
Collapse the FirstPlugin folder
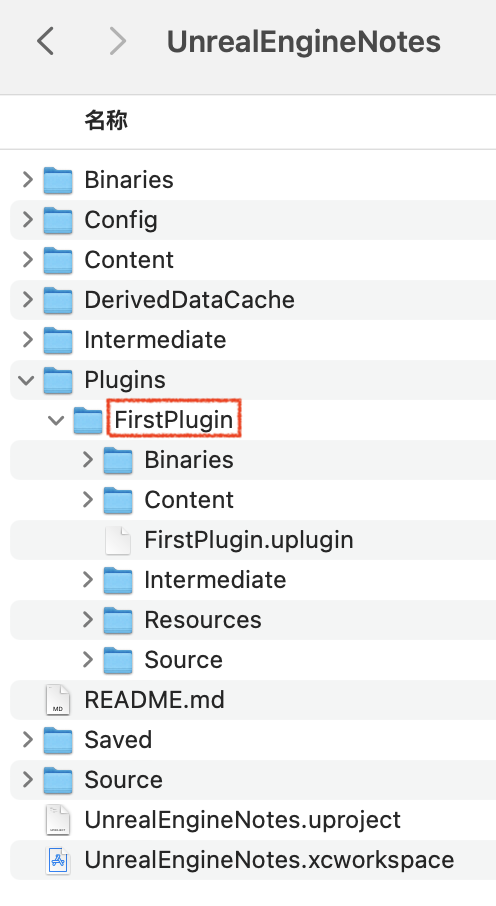56,420
